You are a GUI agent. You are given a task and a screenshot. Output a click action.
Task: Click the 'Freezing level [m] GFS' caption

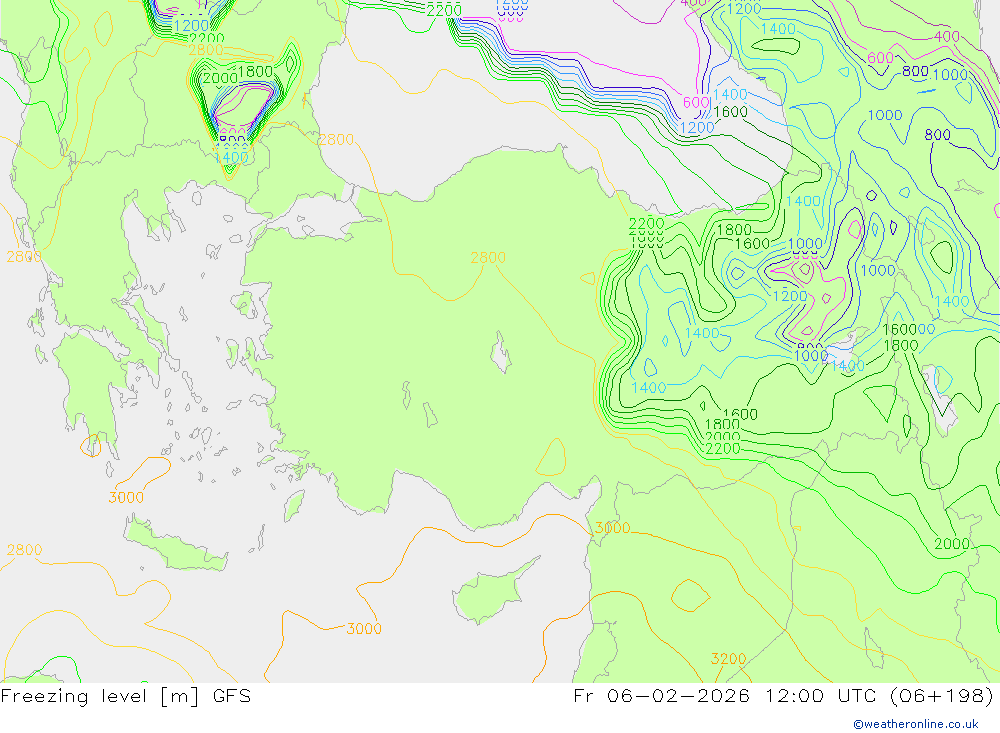coord(126,696)
